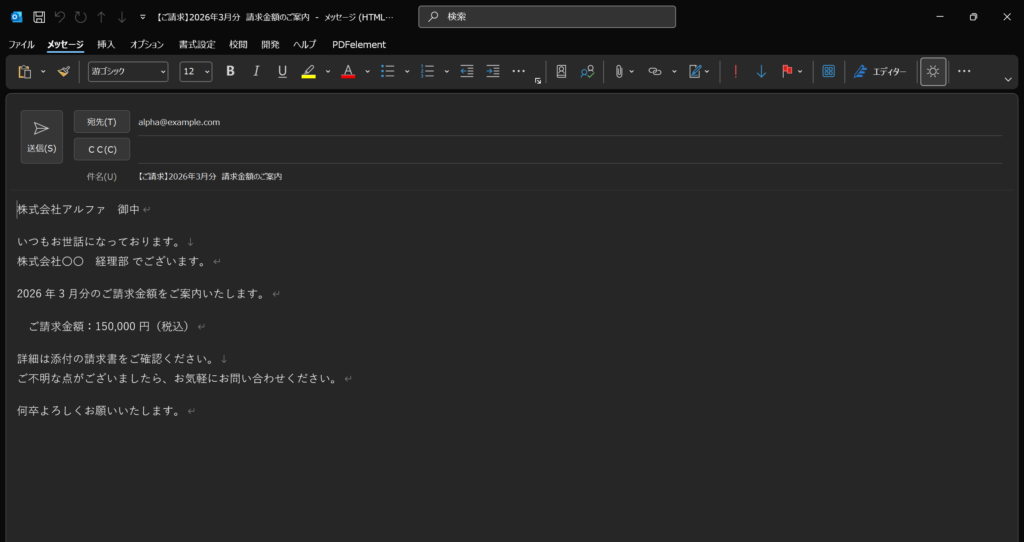Screen dimensions: 1024x542
Task: Click the Check Names icon
Action: (x=587, y=72)
